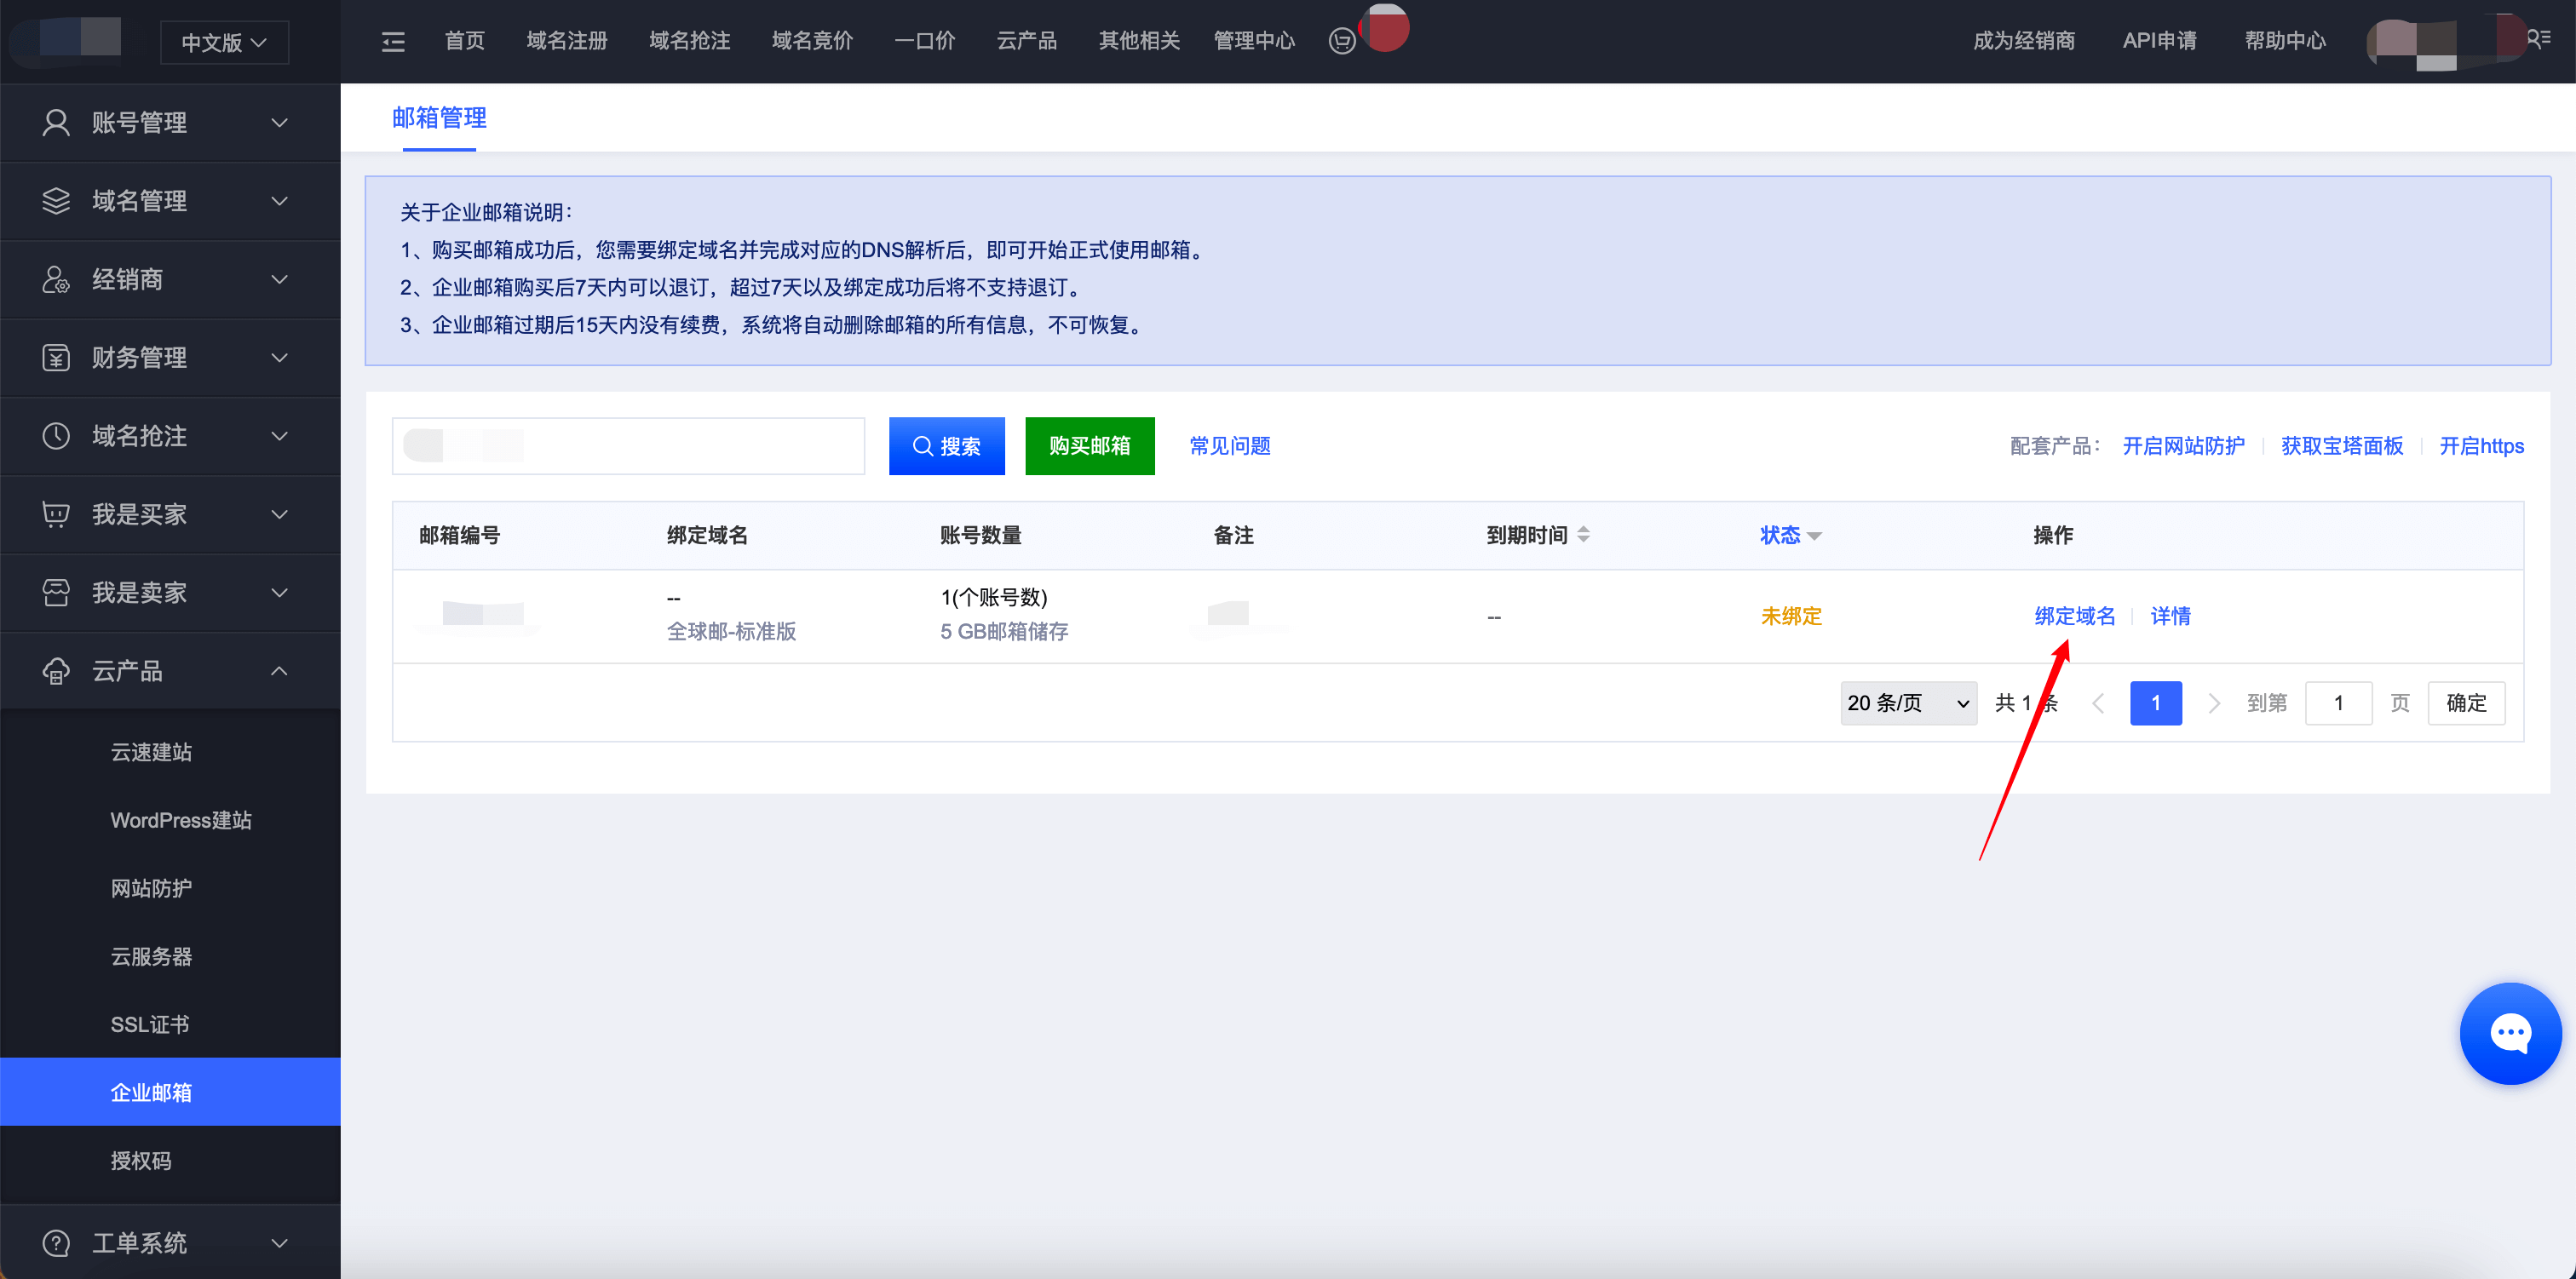Click the 工单系统 question mark icon
This screenshot has width=2576, height=1279.
point(56,1243)
